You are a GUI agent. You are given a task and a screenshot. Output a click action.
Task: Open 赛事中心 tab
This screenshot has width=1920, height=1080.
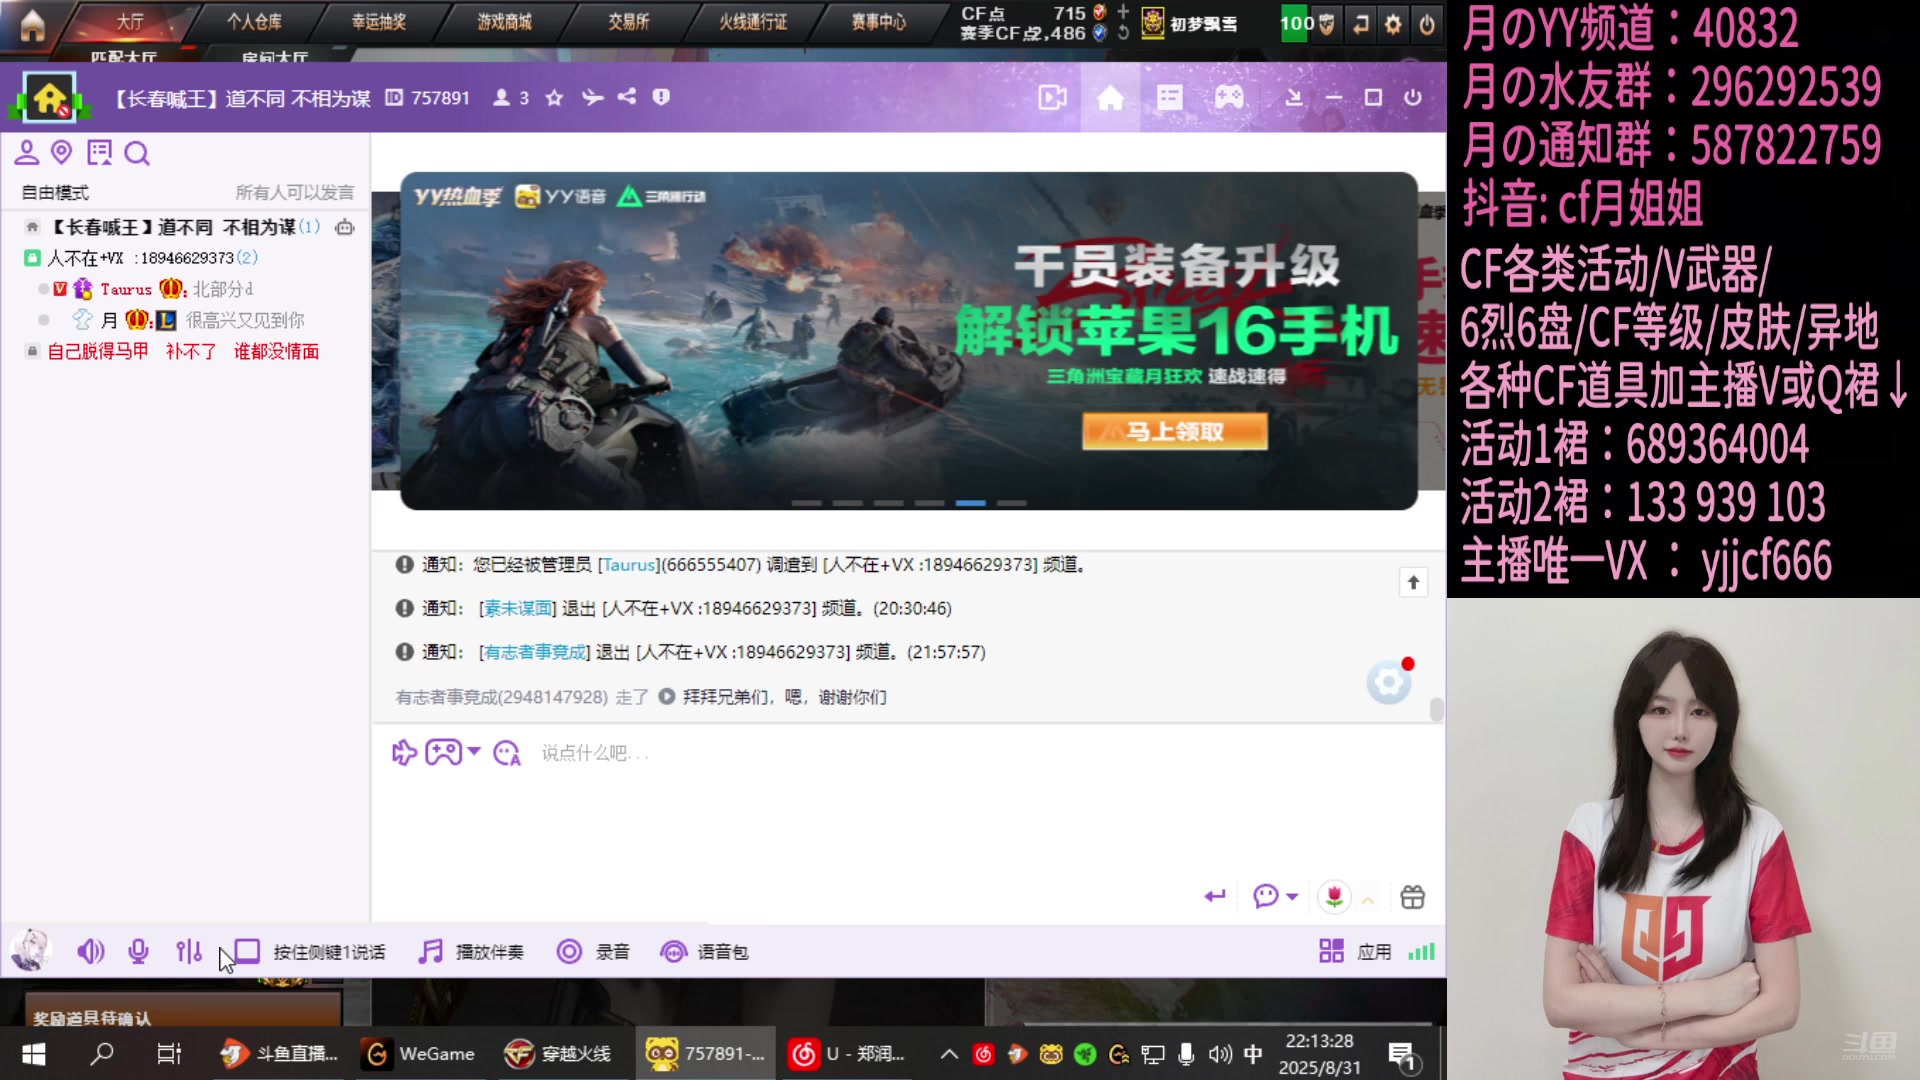(x=879, y=22)
